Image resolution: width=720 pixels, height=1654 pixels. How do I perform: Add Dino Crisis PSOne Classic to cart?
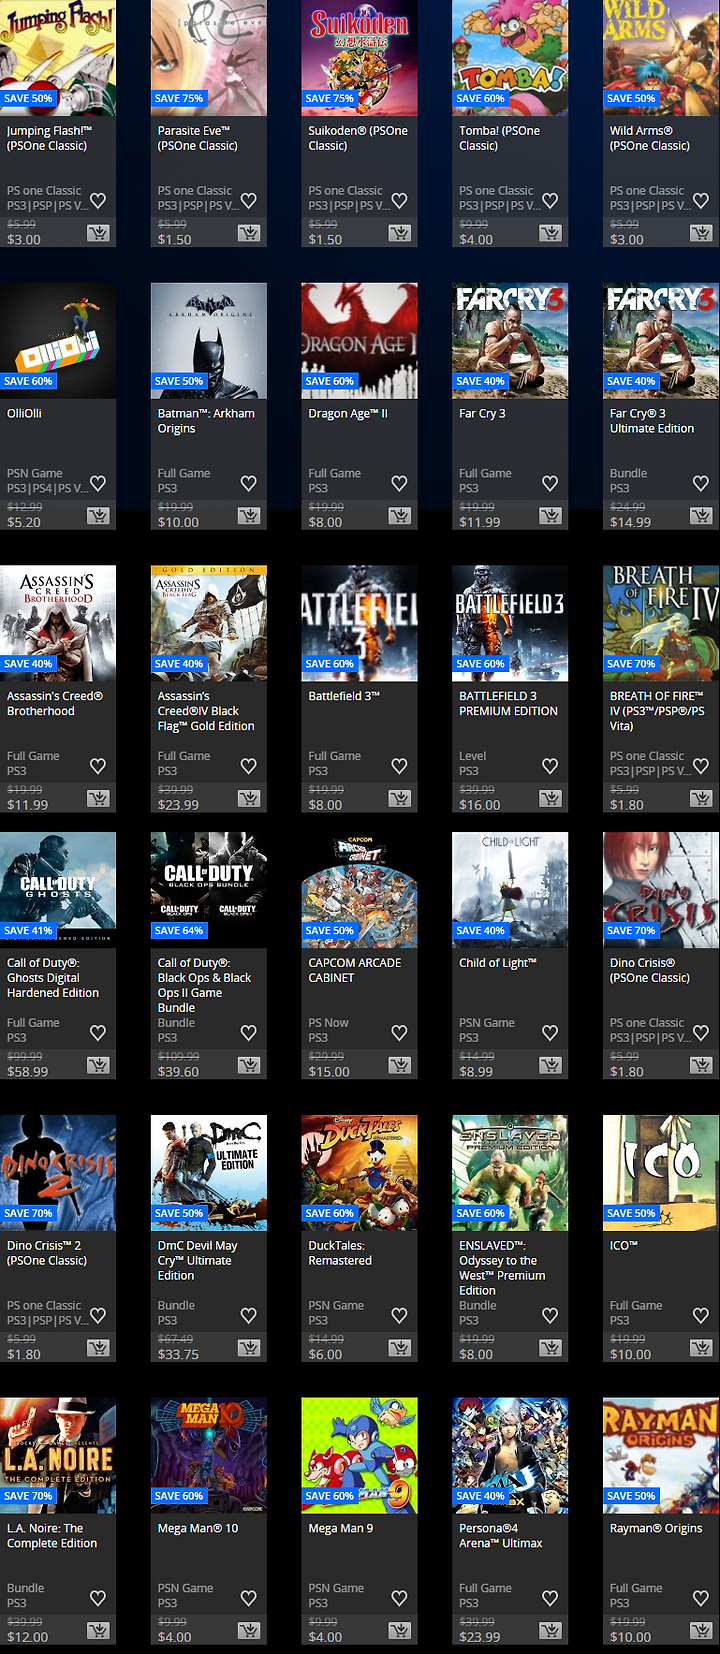pos(701,1065)
